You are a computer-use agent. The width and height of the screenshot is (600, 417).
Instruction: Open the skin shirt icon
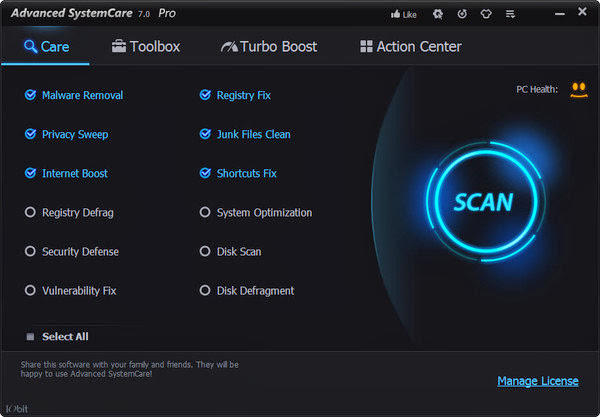486,14
